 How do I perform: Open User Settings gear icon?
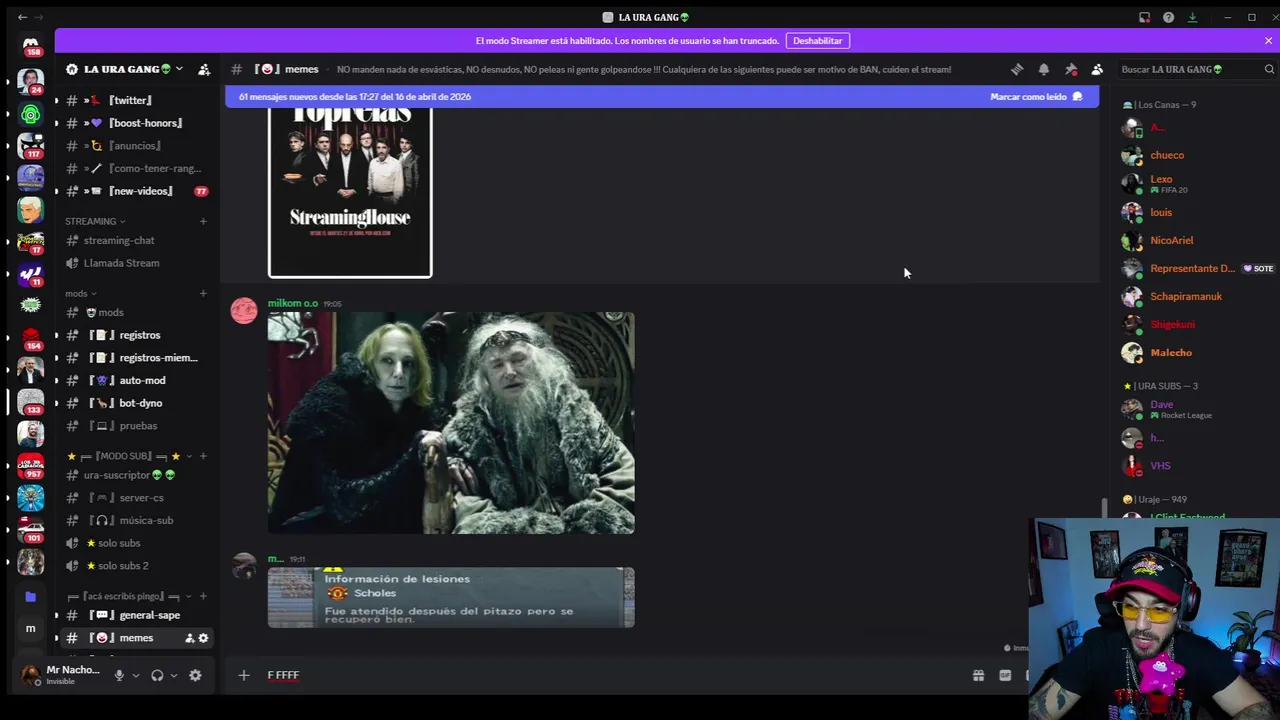[x=195, y=675]
